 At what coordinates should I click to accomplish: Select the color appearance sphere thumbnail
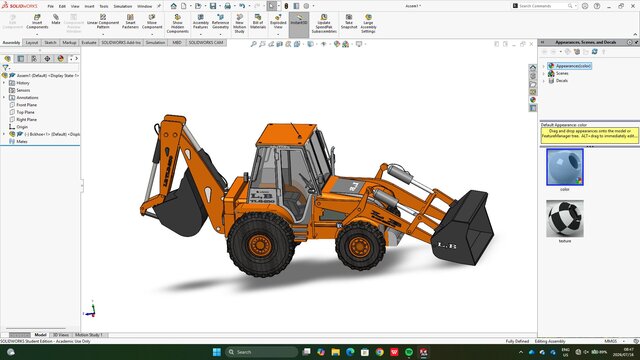(x=565, y=167)
